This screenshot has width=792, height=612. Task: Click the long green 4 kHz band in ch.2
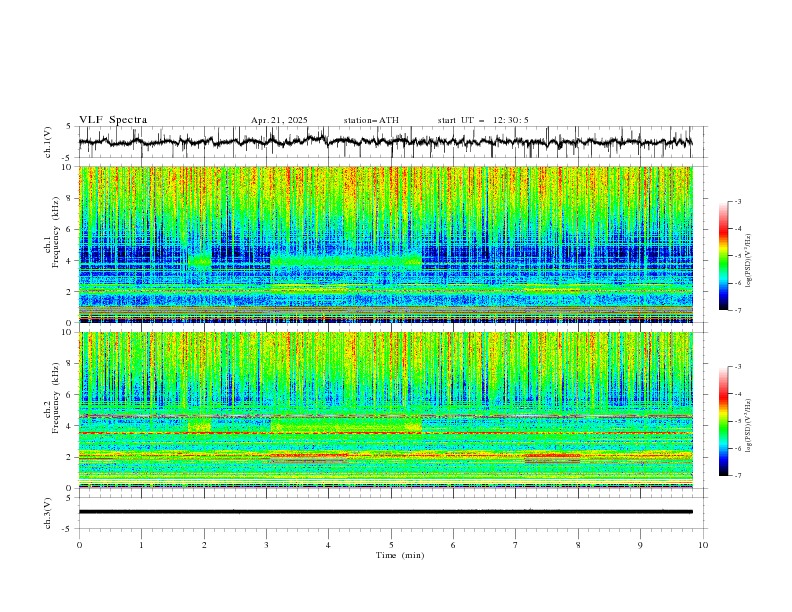[346, 425]
